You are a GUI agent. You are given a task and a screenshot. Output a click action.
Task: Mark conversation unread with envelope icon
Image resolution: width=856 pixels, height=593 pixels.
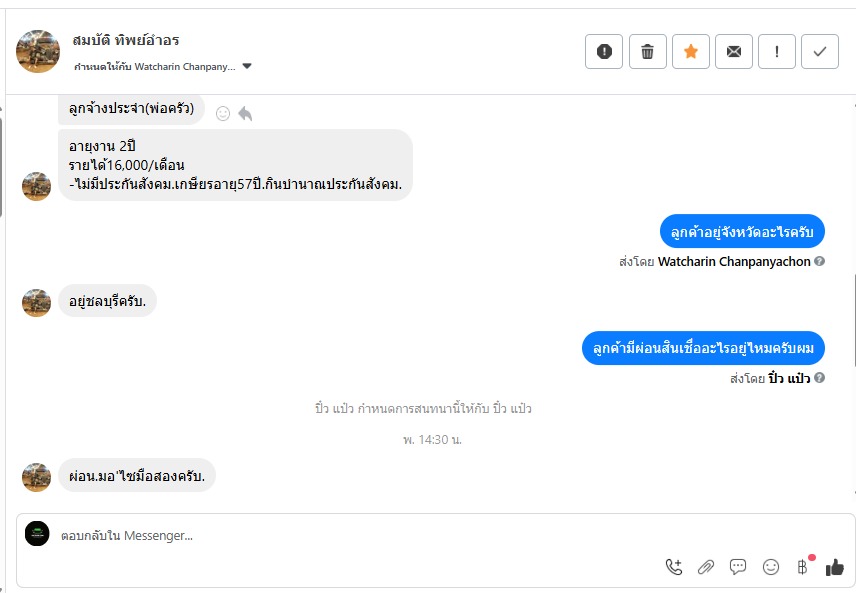click(734, 51)
